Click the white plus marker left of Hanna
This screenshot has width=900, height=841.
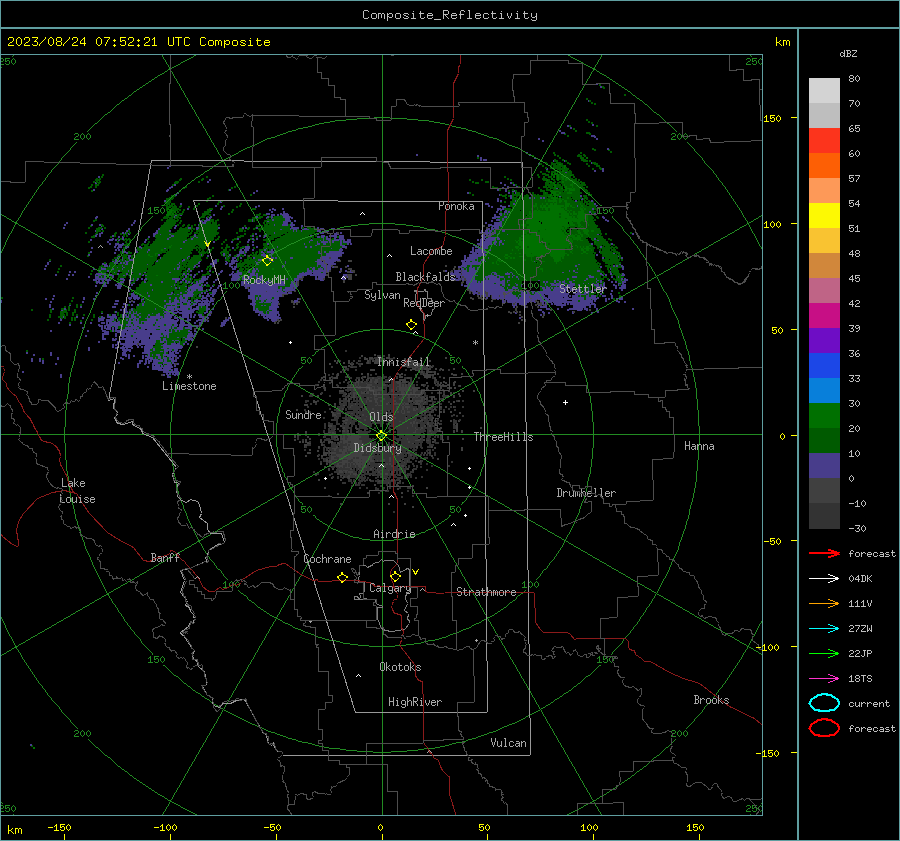[565, 402]
